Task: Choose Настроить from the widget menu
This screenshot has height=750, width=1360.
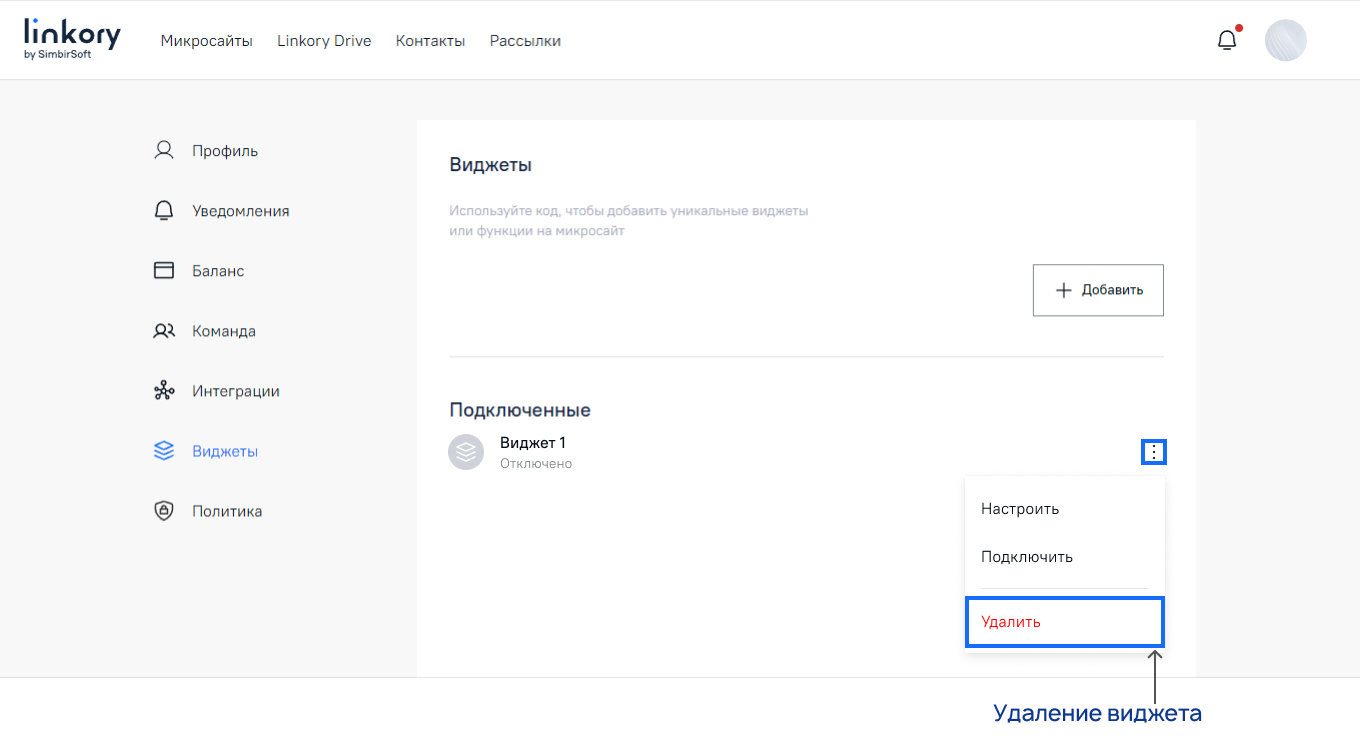Action: pyautogui.click(x=1018, y=508)
